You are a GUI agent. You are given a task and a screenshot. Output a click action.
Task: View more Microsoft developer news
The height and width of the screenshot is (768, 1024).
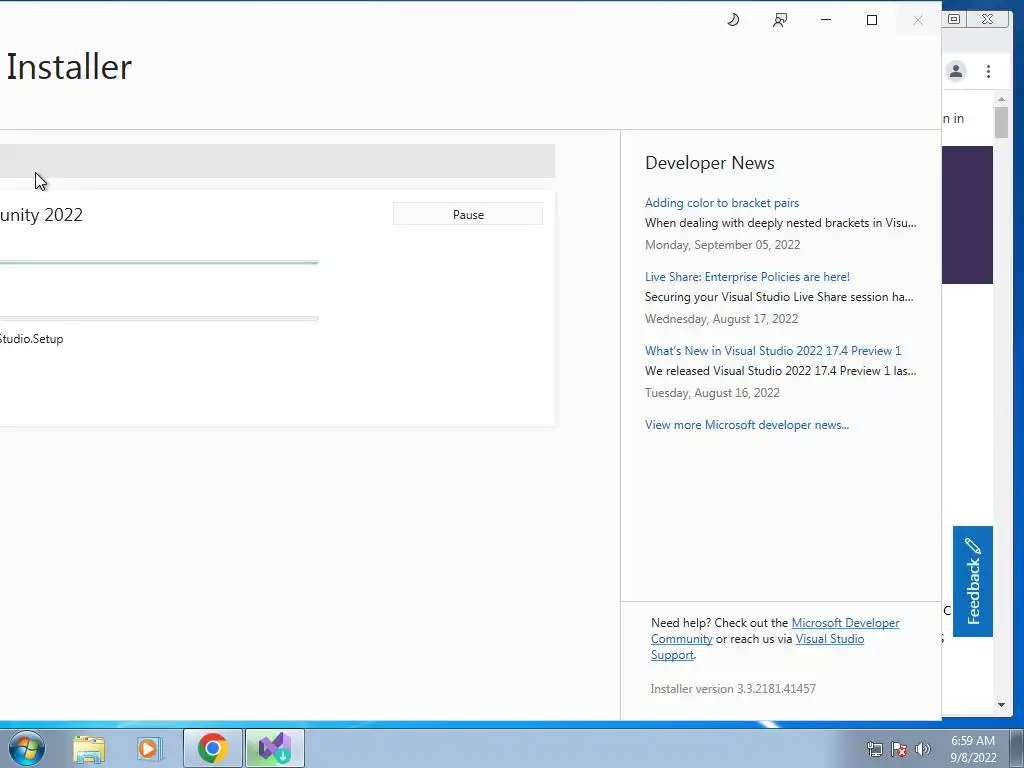point(746,425)
